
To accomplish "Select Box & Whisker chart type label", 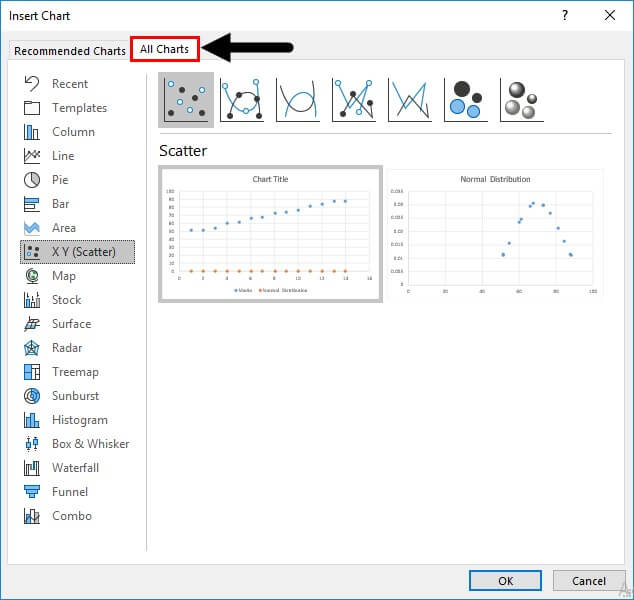I will coord(91,444).
